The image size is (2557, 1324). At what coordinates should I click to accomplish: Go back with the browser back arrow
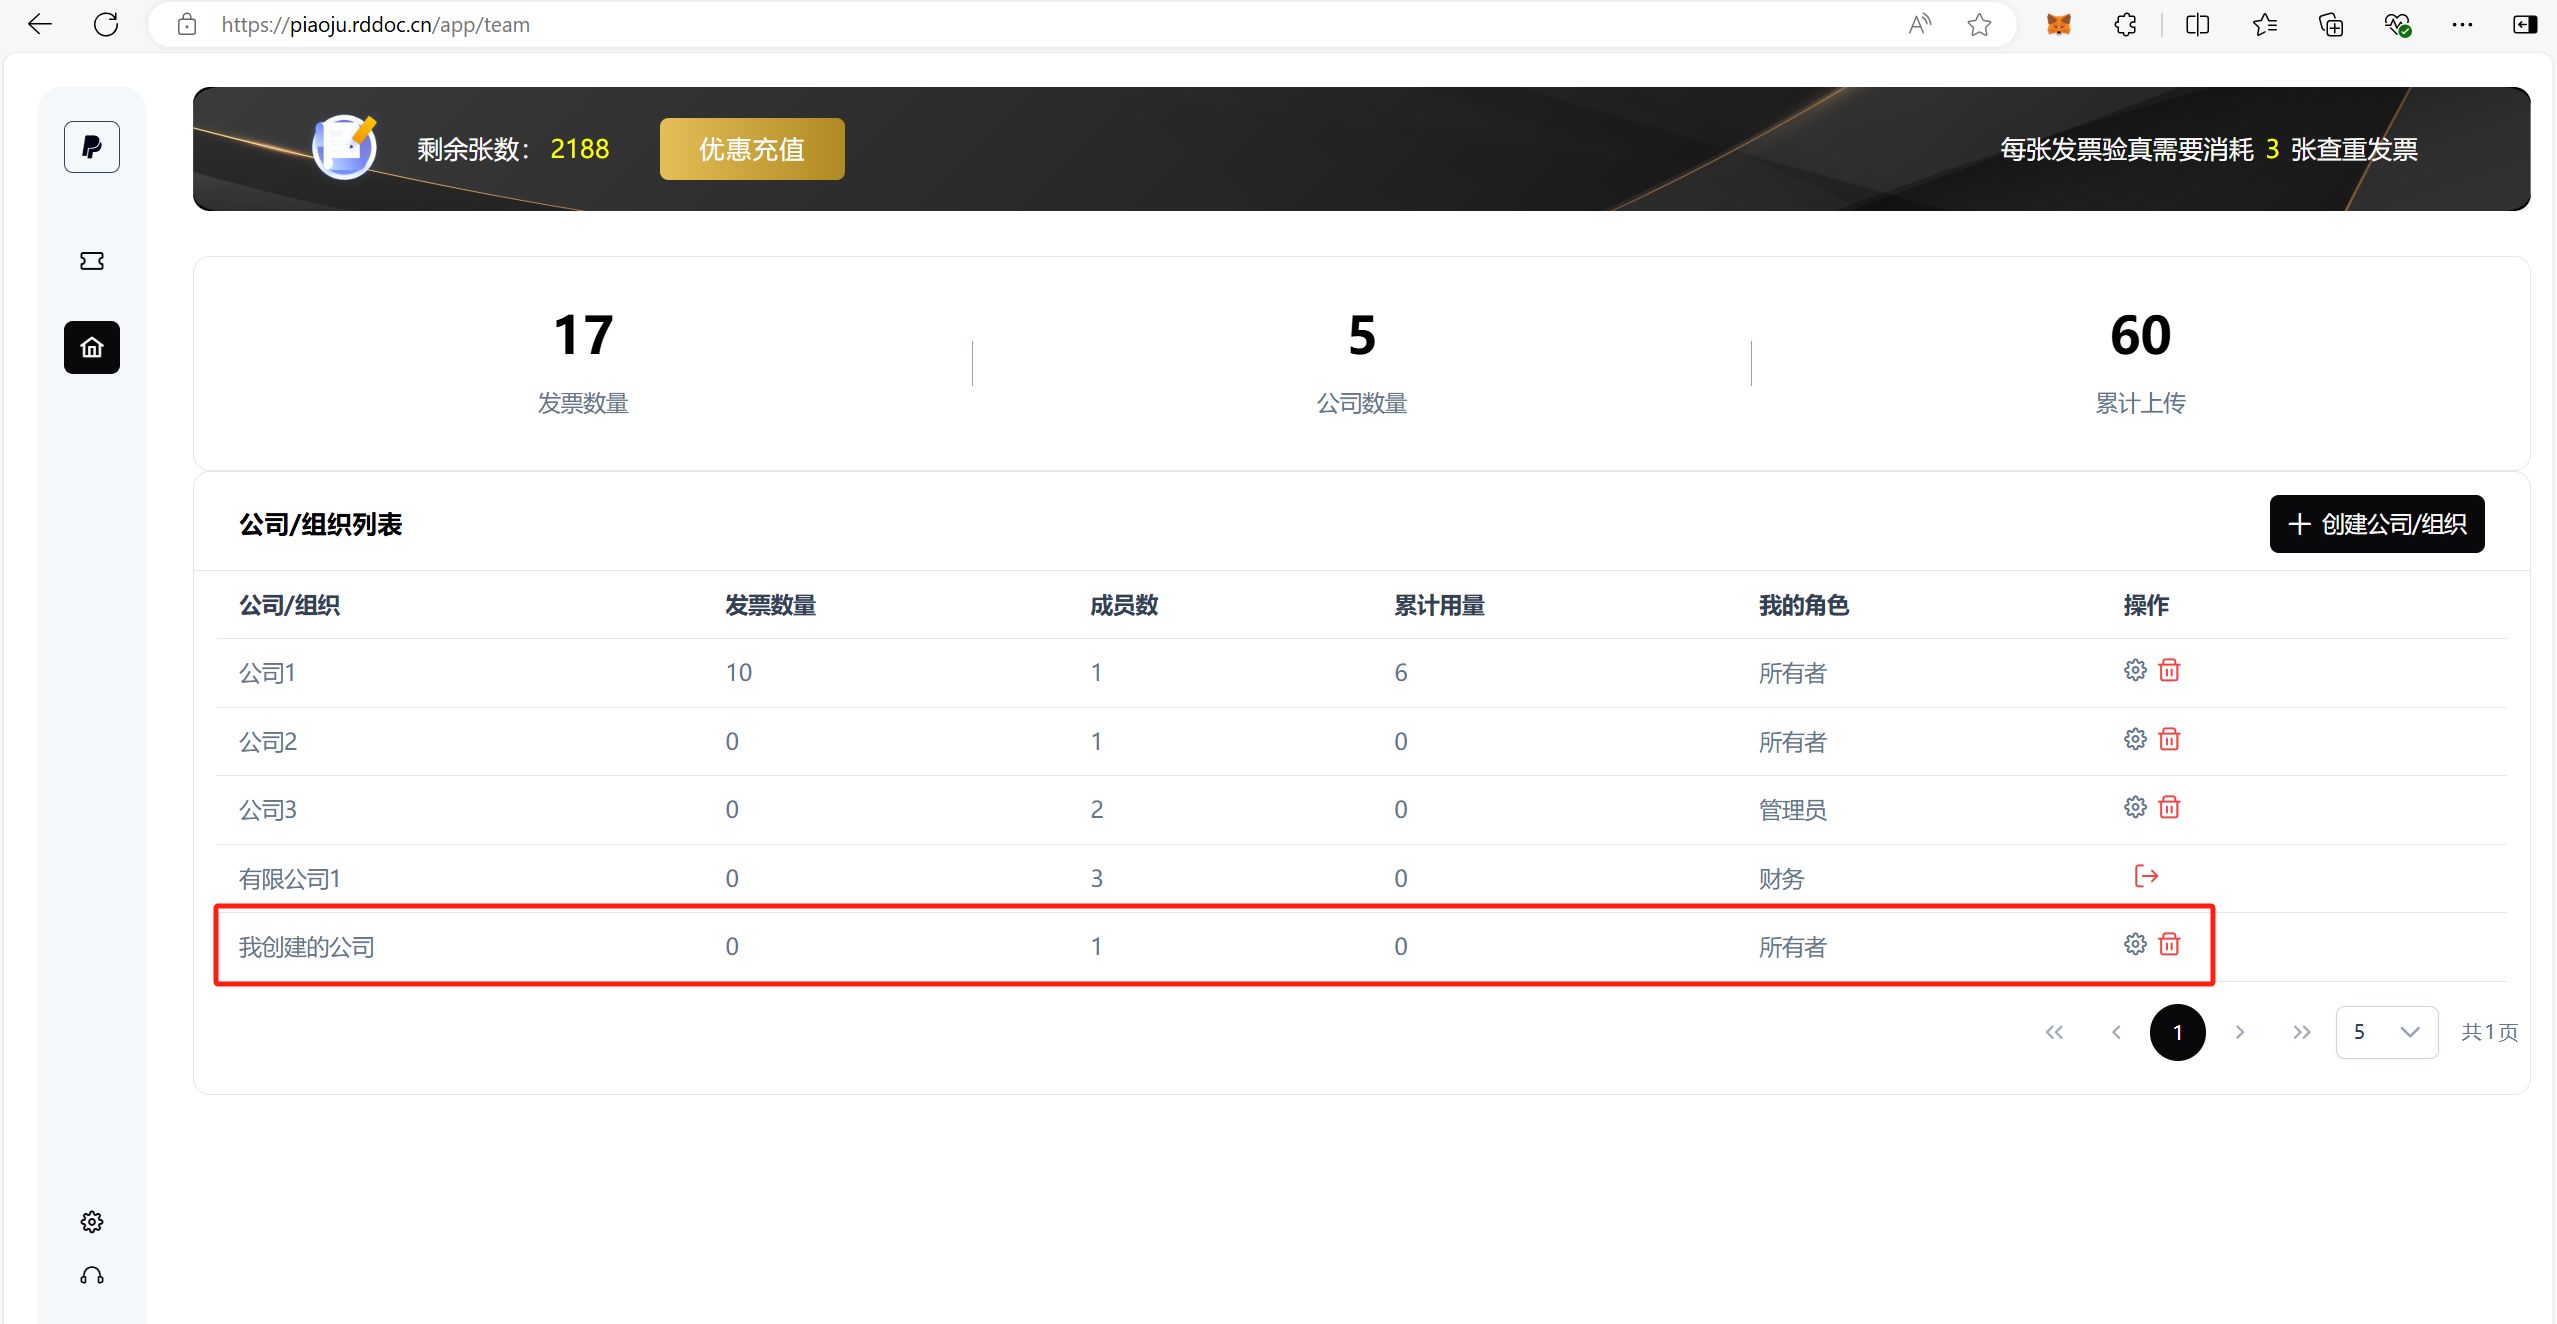coord(40,24)
